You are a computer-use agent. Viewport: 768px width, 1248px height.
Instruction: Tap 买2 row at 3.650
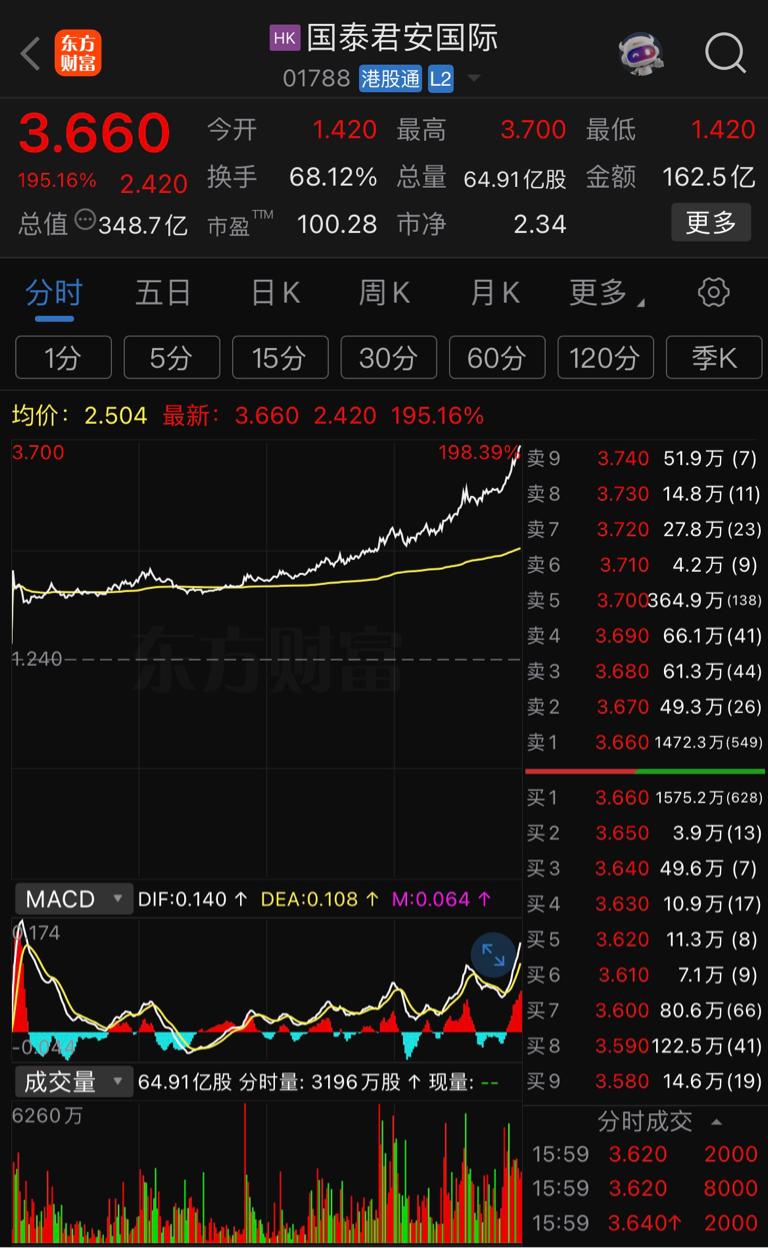(644, 833)
